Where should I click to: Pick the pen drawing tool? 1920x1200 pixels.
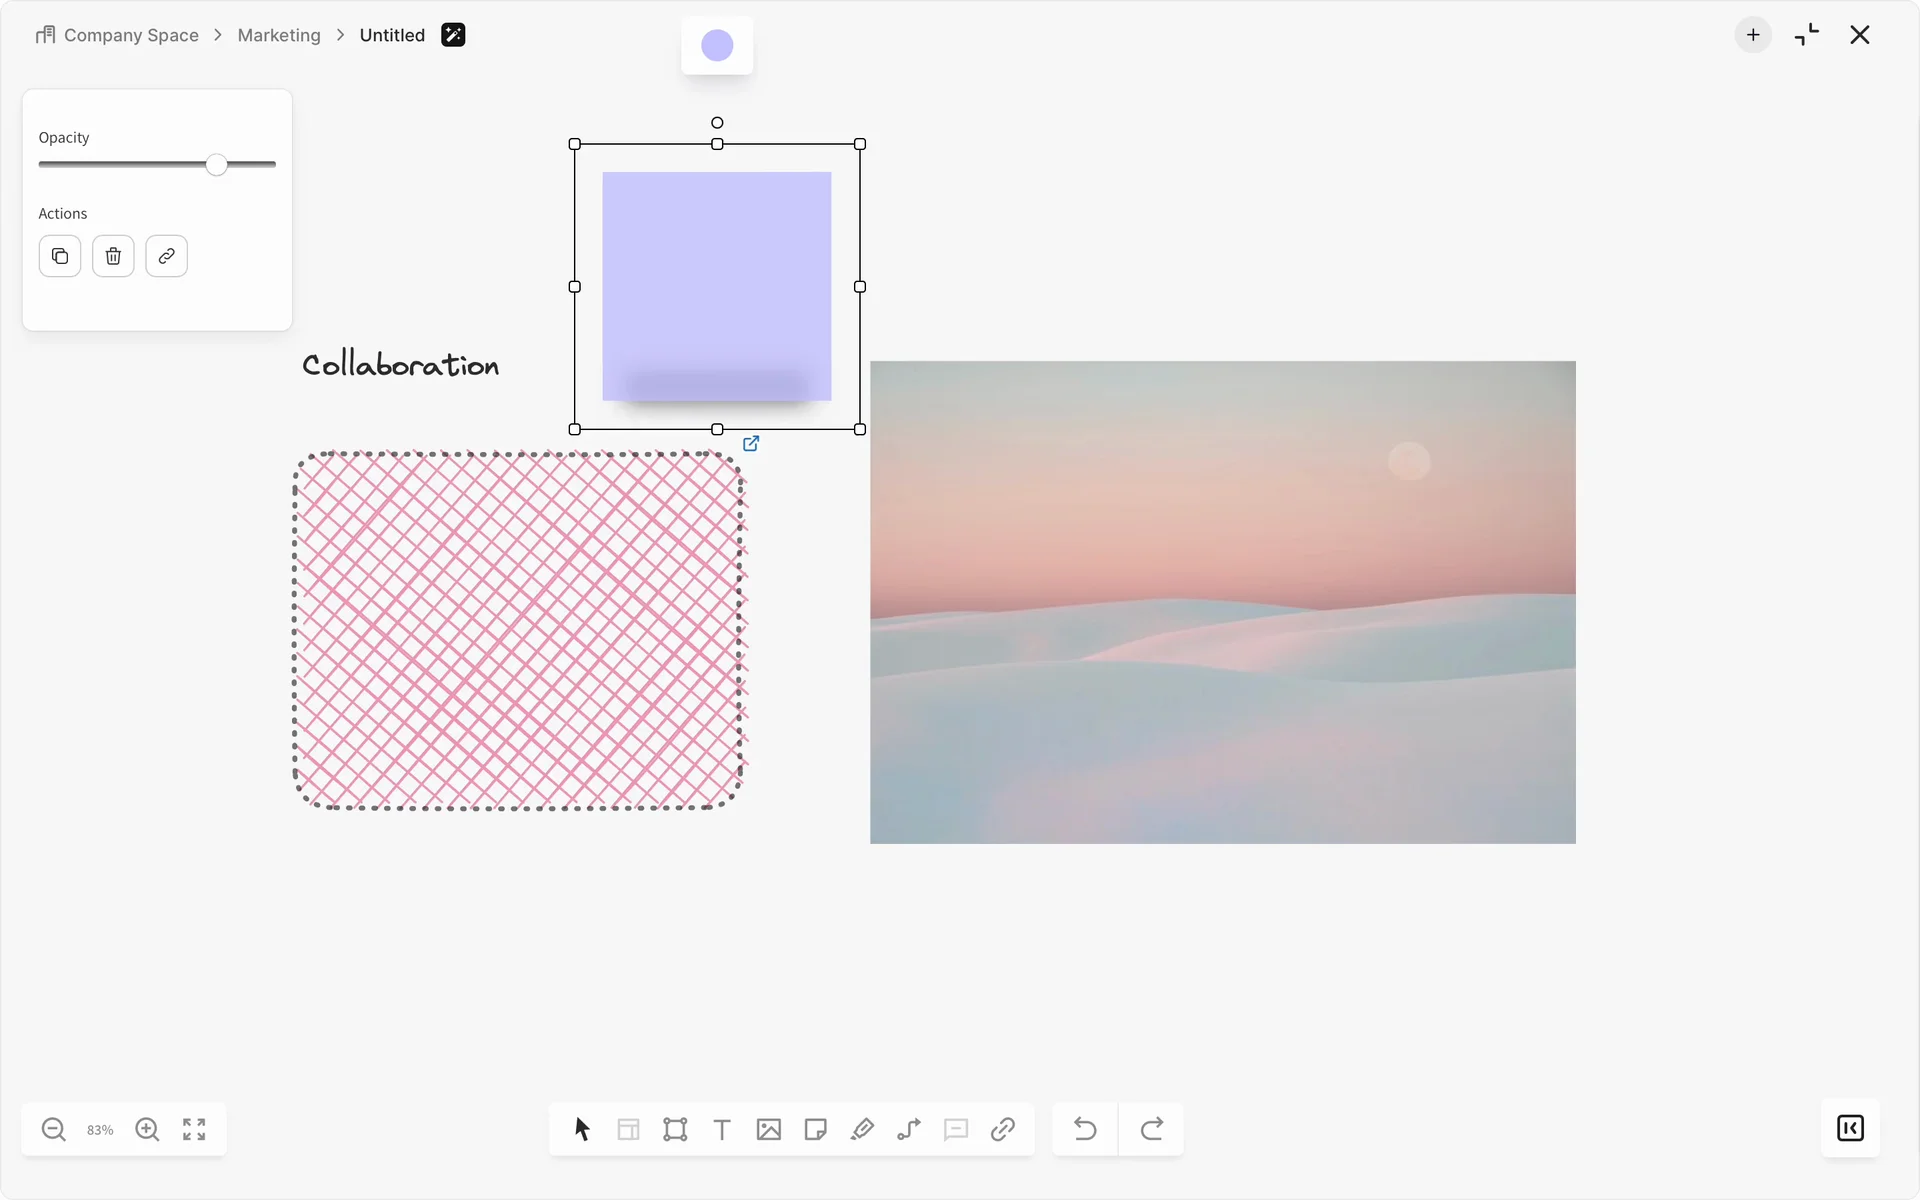pyautogui.click(x=862, y=1129)
